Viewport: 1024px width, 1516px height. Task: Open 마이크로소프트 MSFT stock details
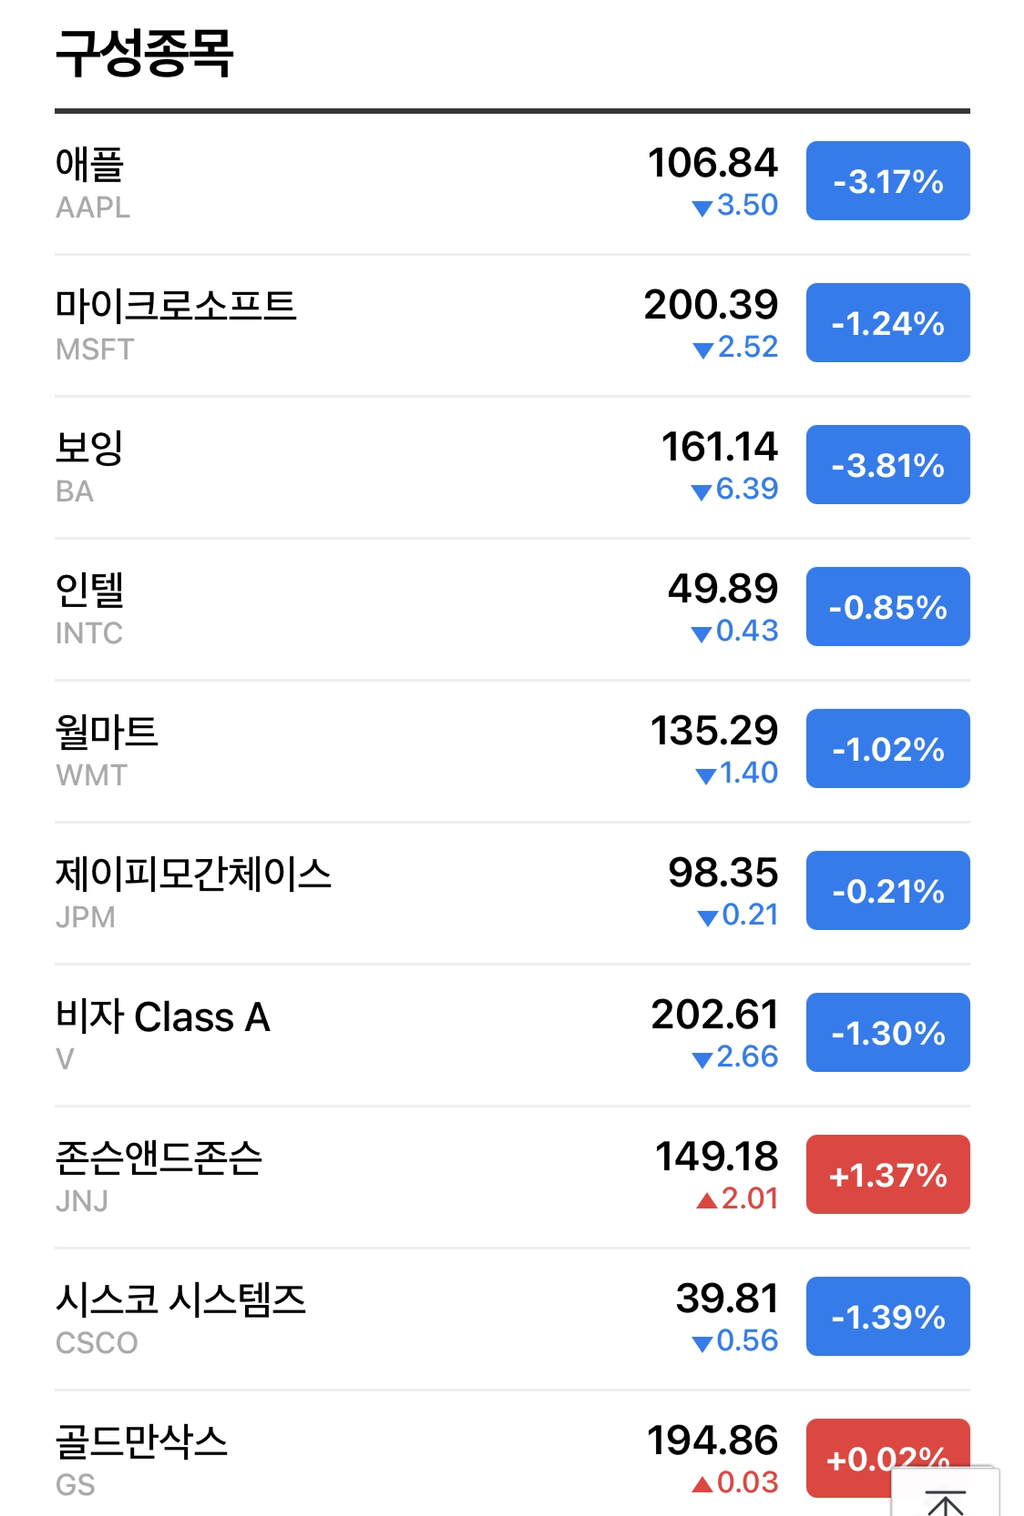[x=175, y=307]
